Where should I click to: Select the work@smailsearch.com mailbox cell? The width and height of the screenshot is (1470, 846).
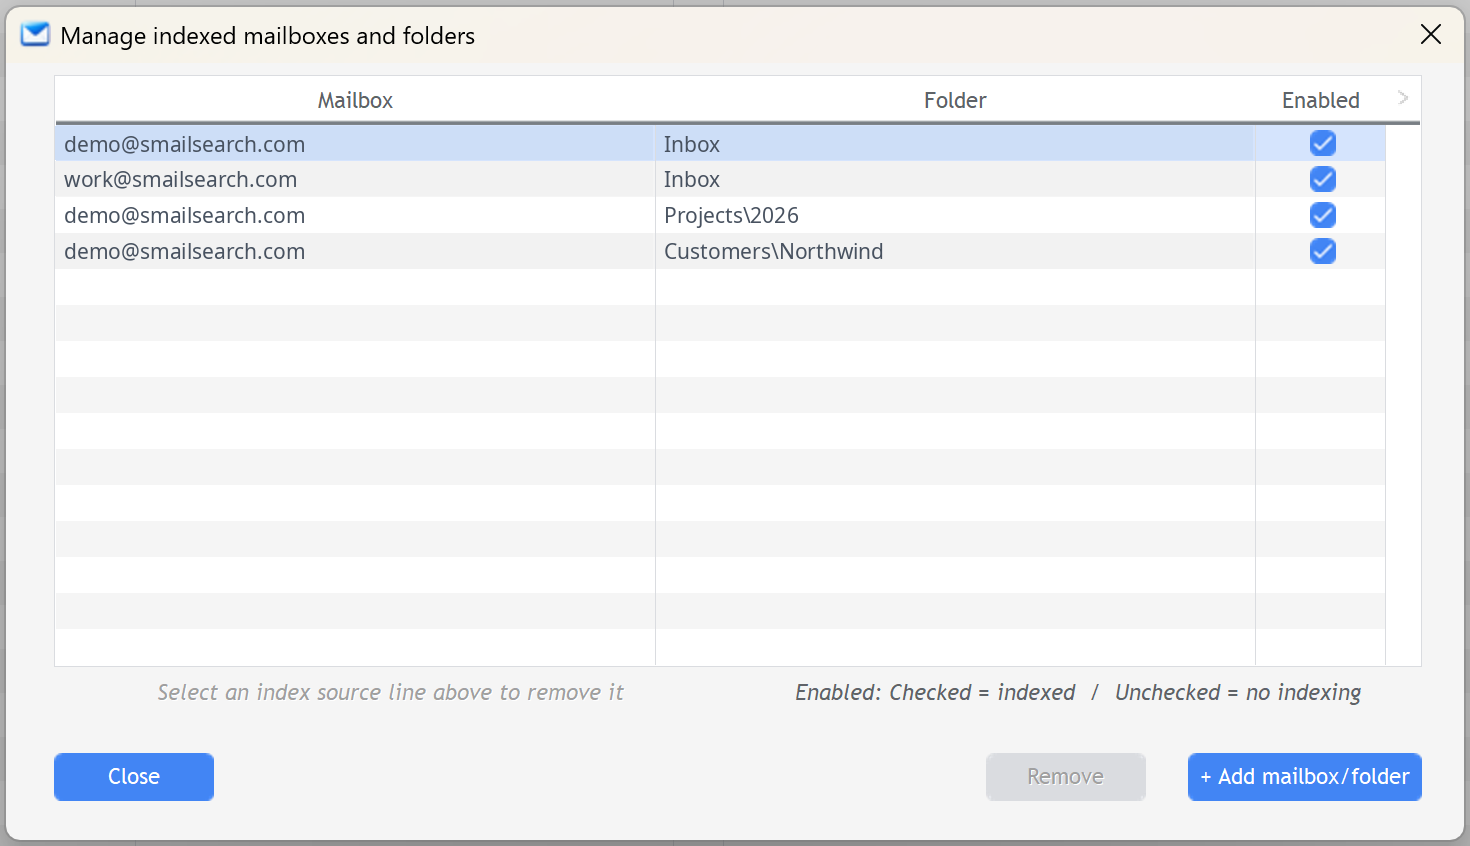pos(355,179)
